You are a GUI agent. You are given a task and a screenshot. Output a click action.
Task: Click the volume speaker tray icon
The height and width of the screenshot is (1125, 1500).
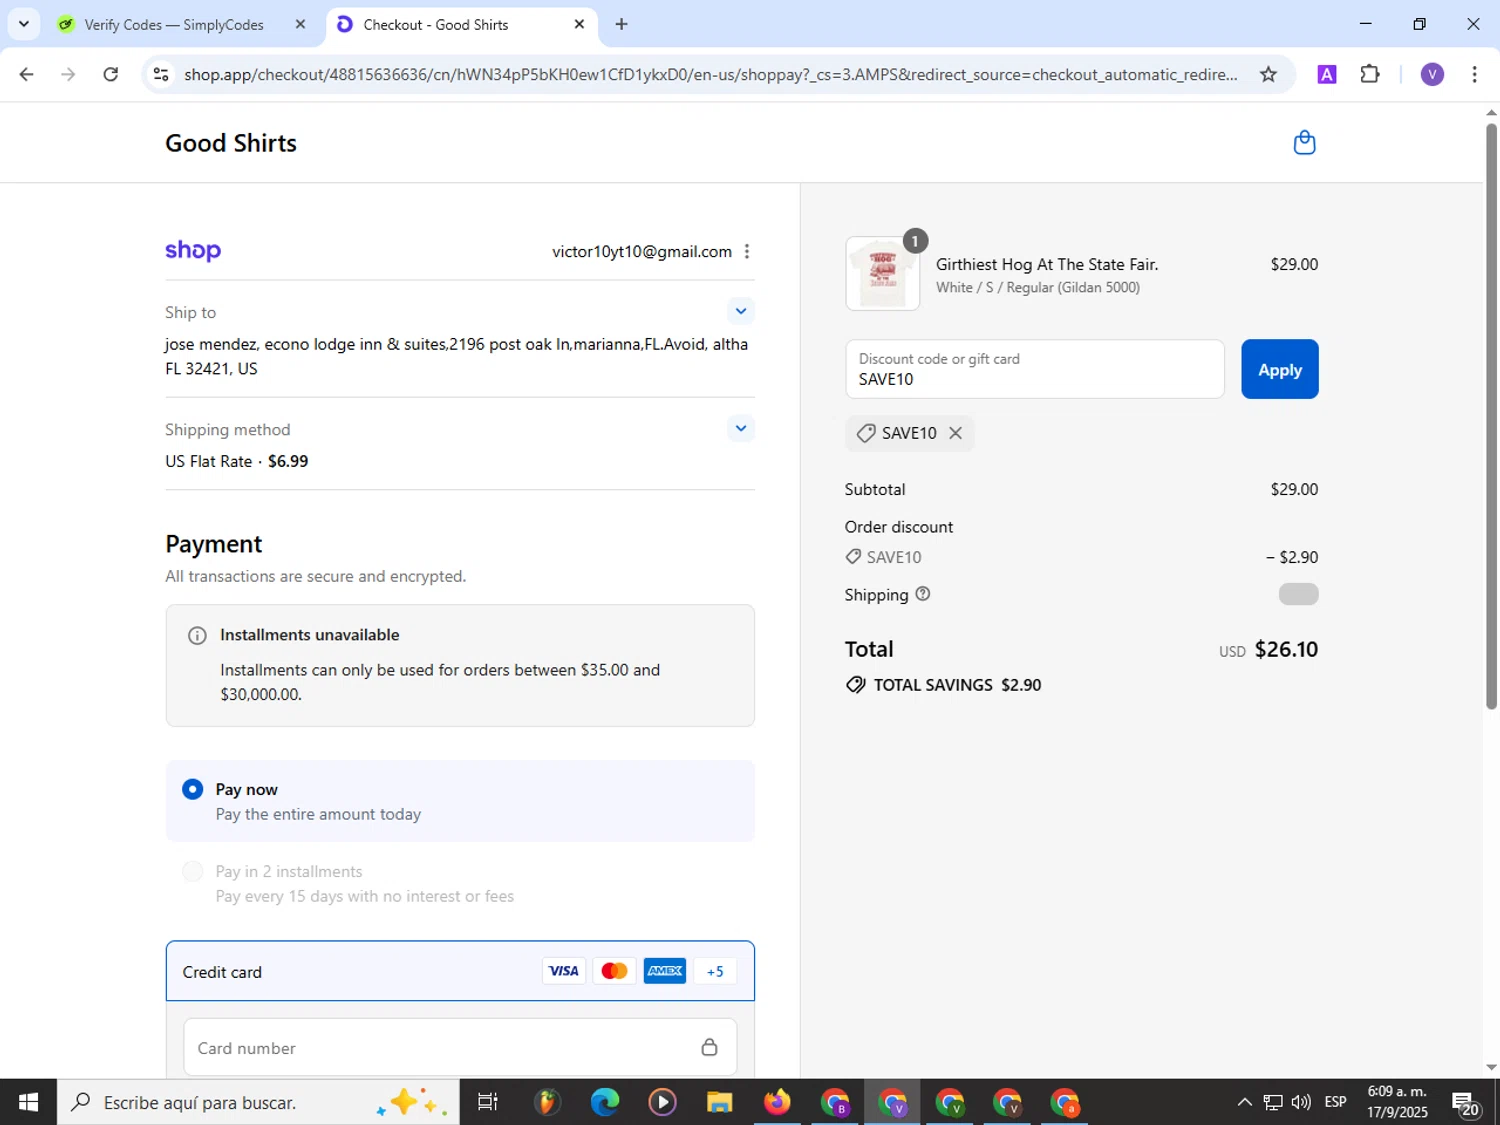pos(1301,1102)
